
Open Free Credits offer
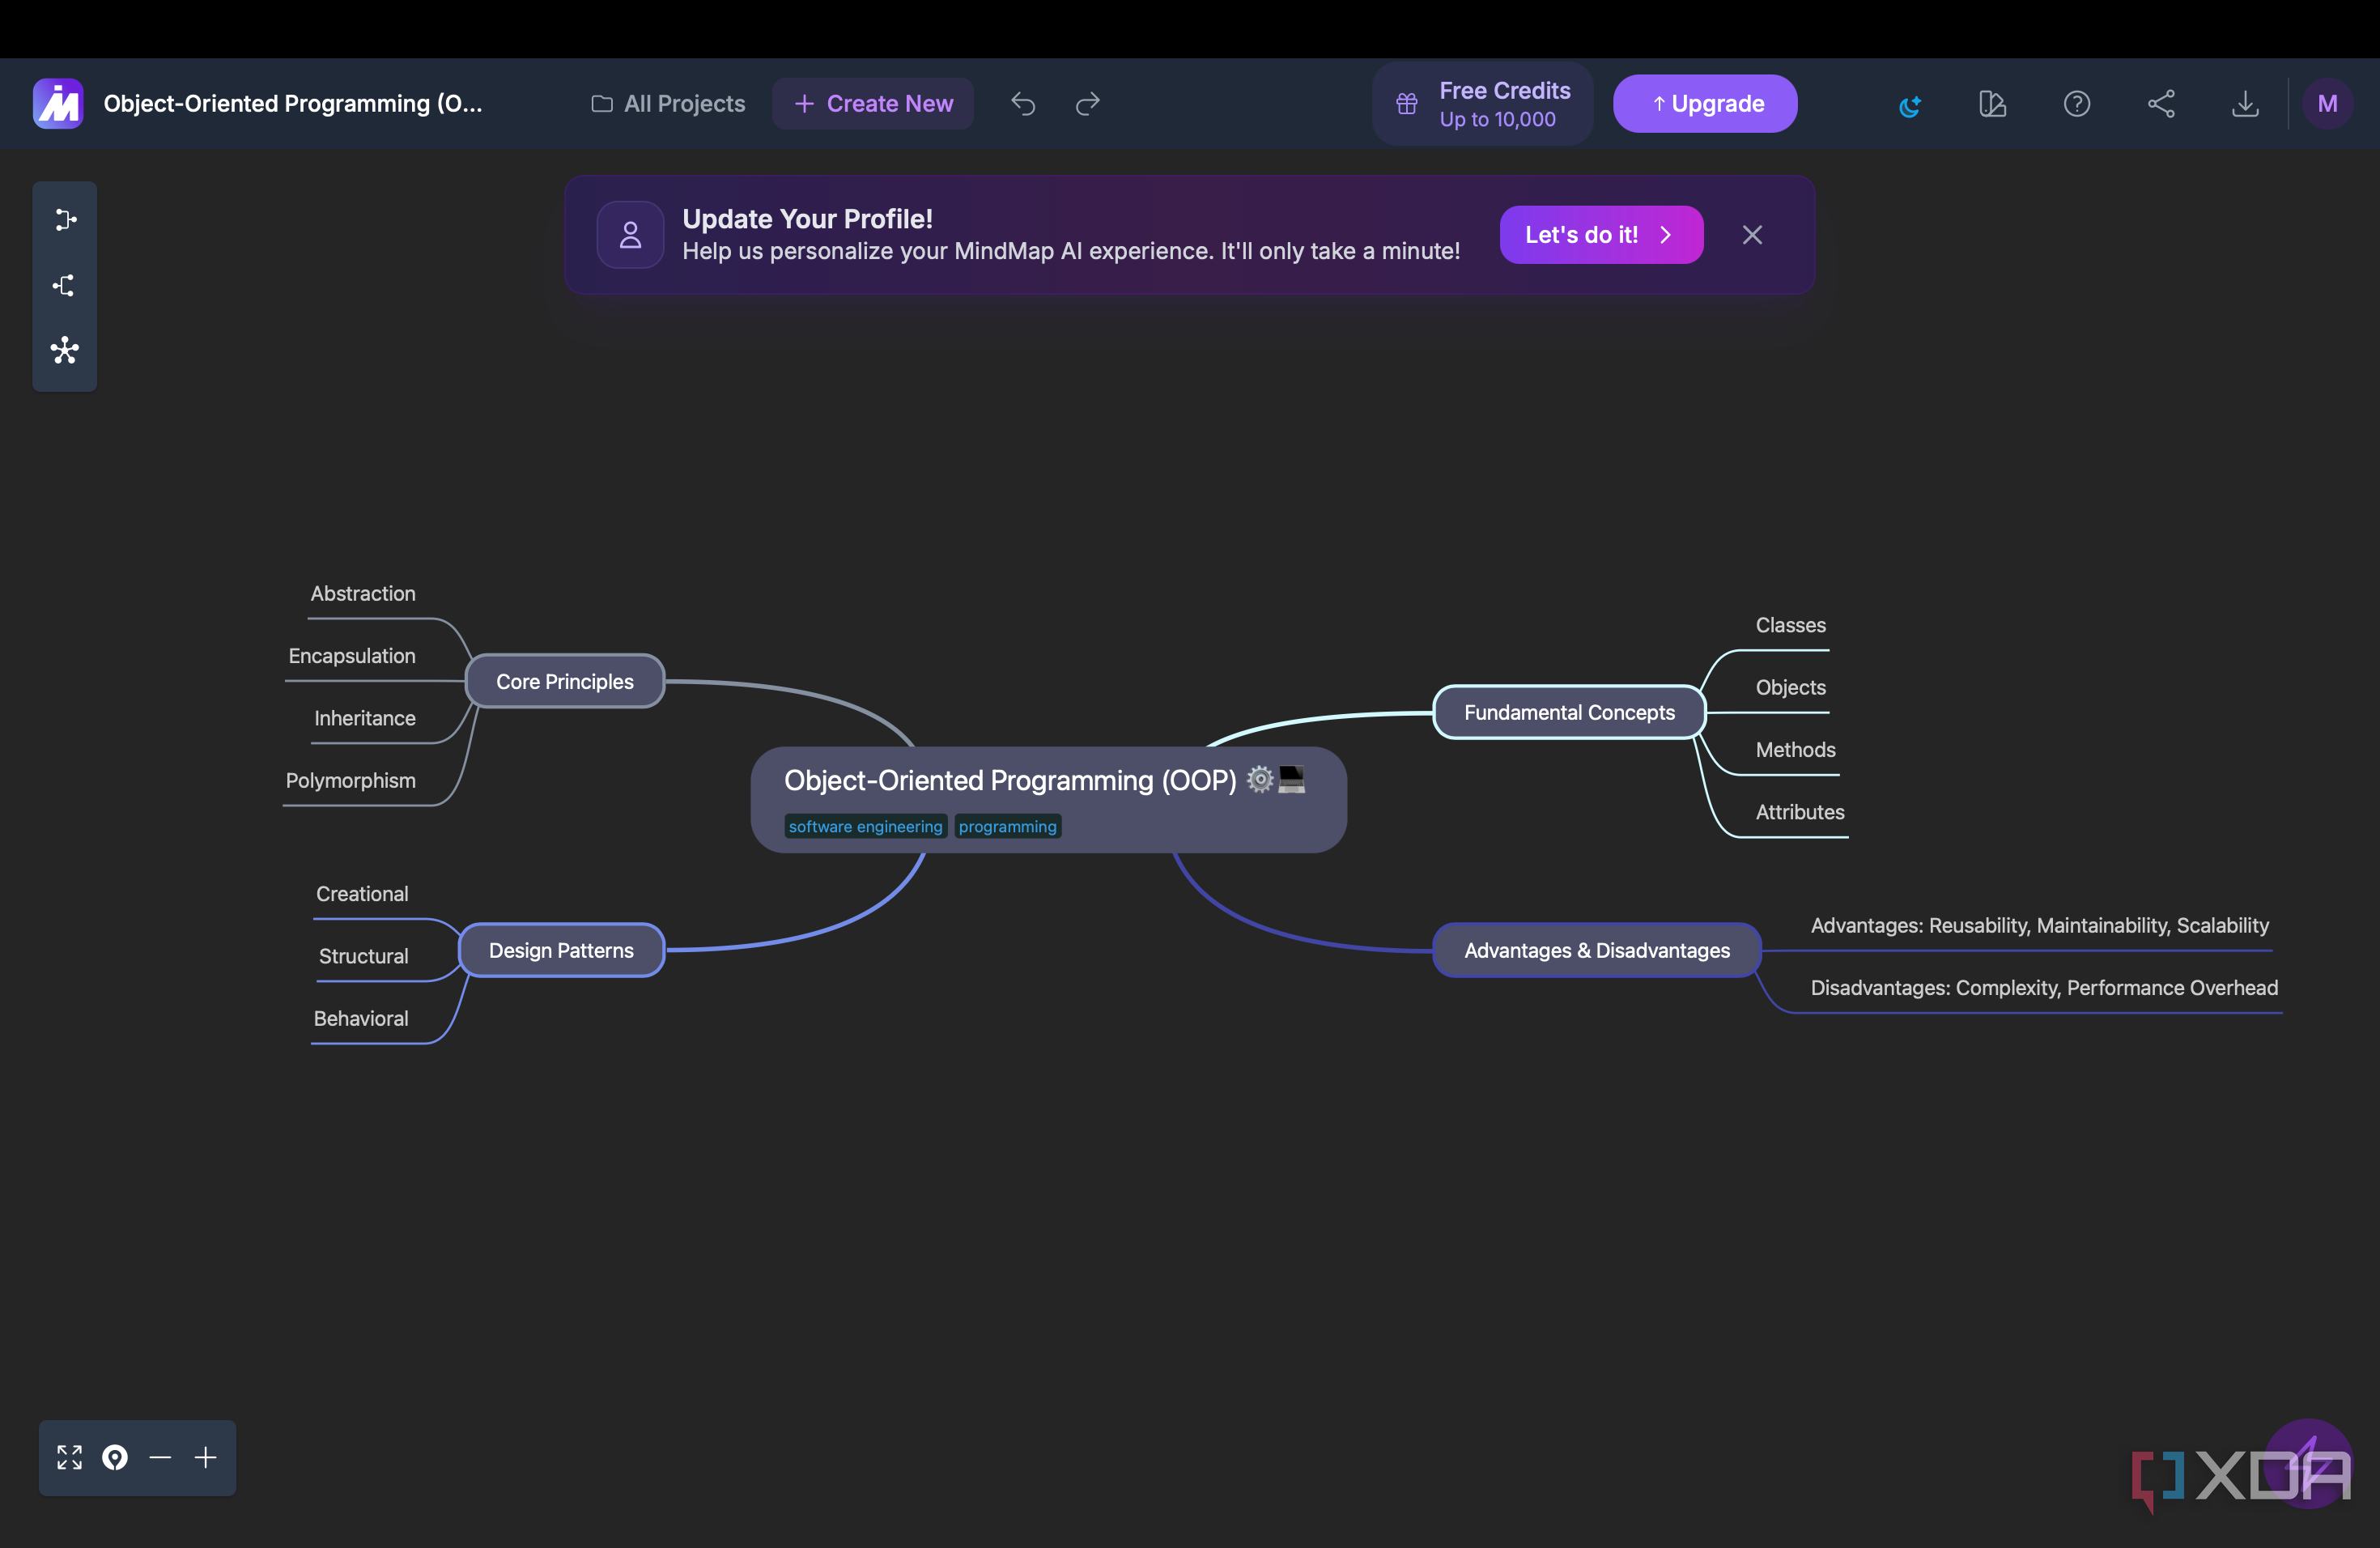click(1483, 104)
